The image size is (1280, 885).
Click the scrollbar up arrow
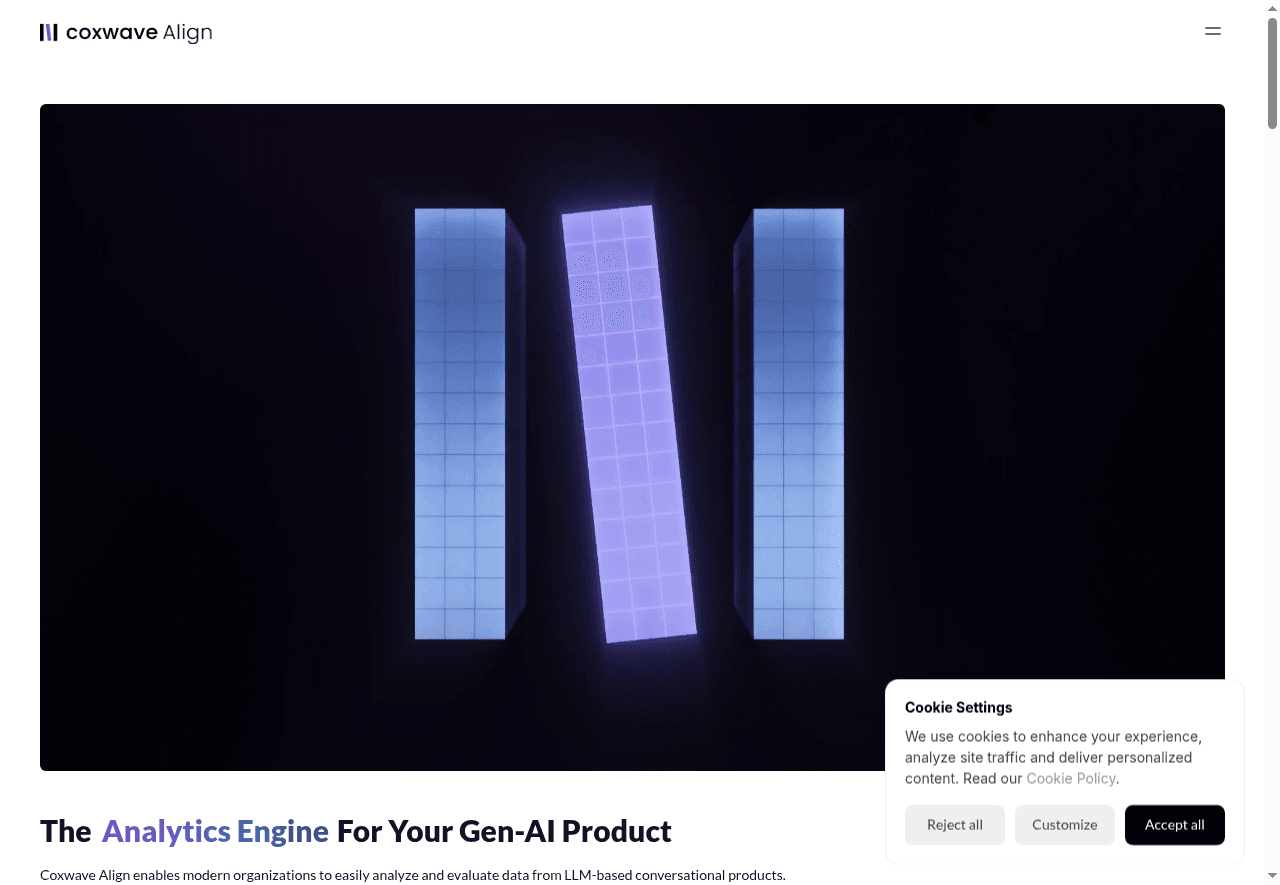(x=1272, y=8)
